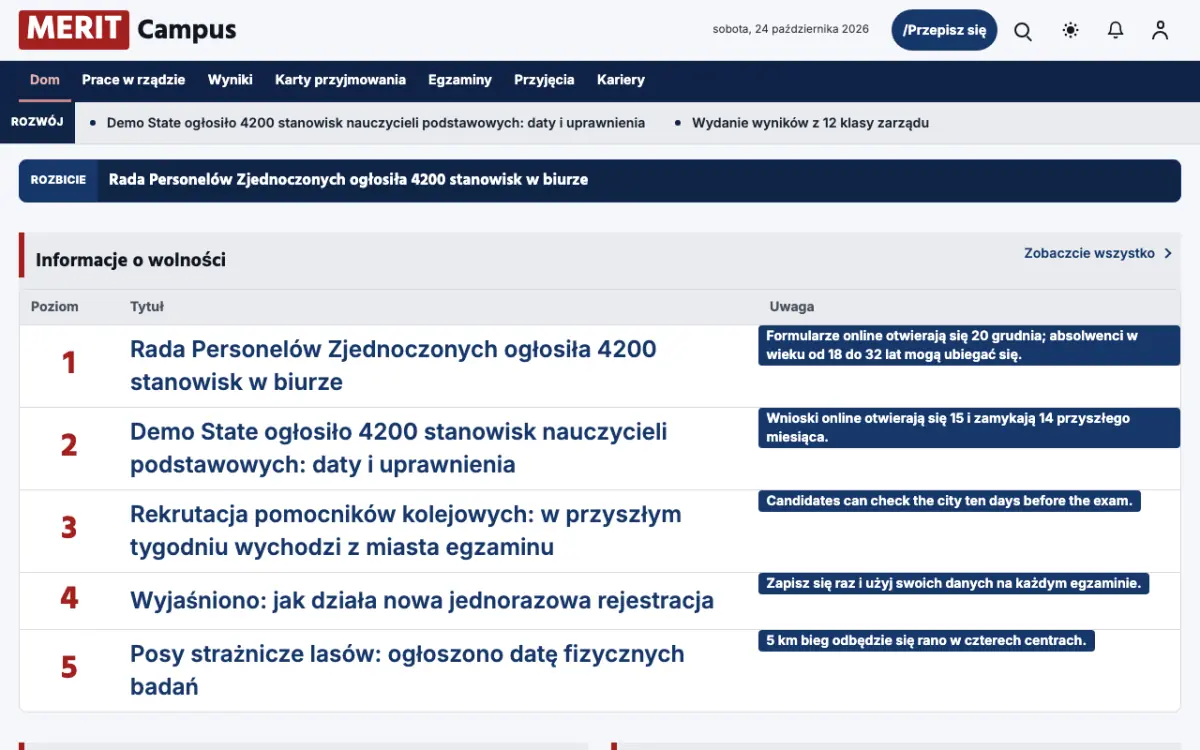Click the date sobota, 24 października 2026
Screen dimensions: 1200x750
pos(791,29)
